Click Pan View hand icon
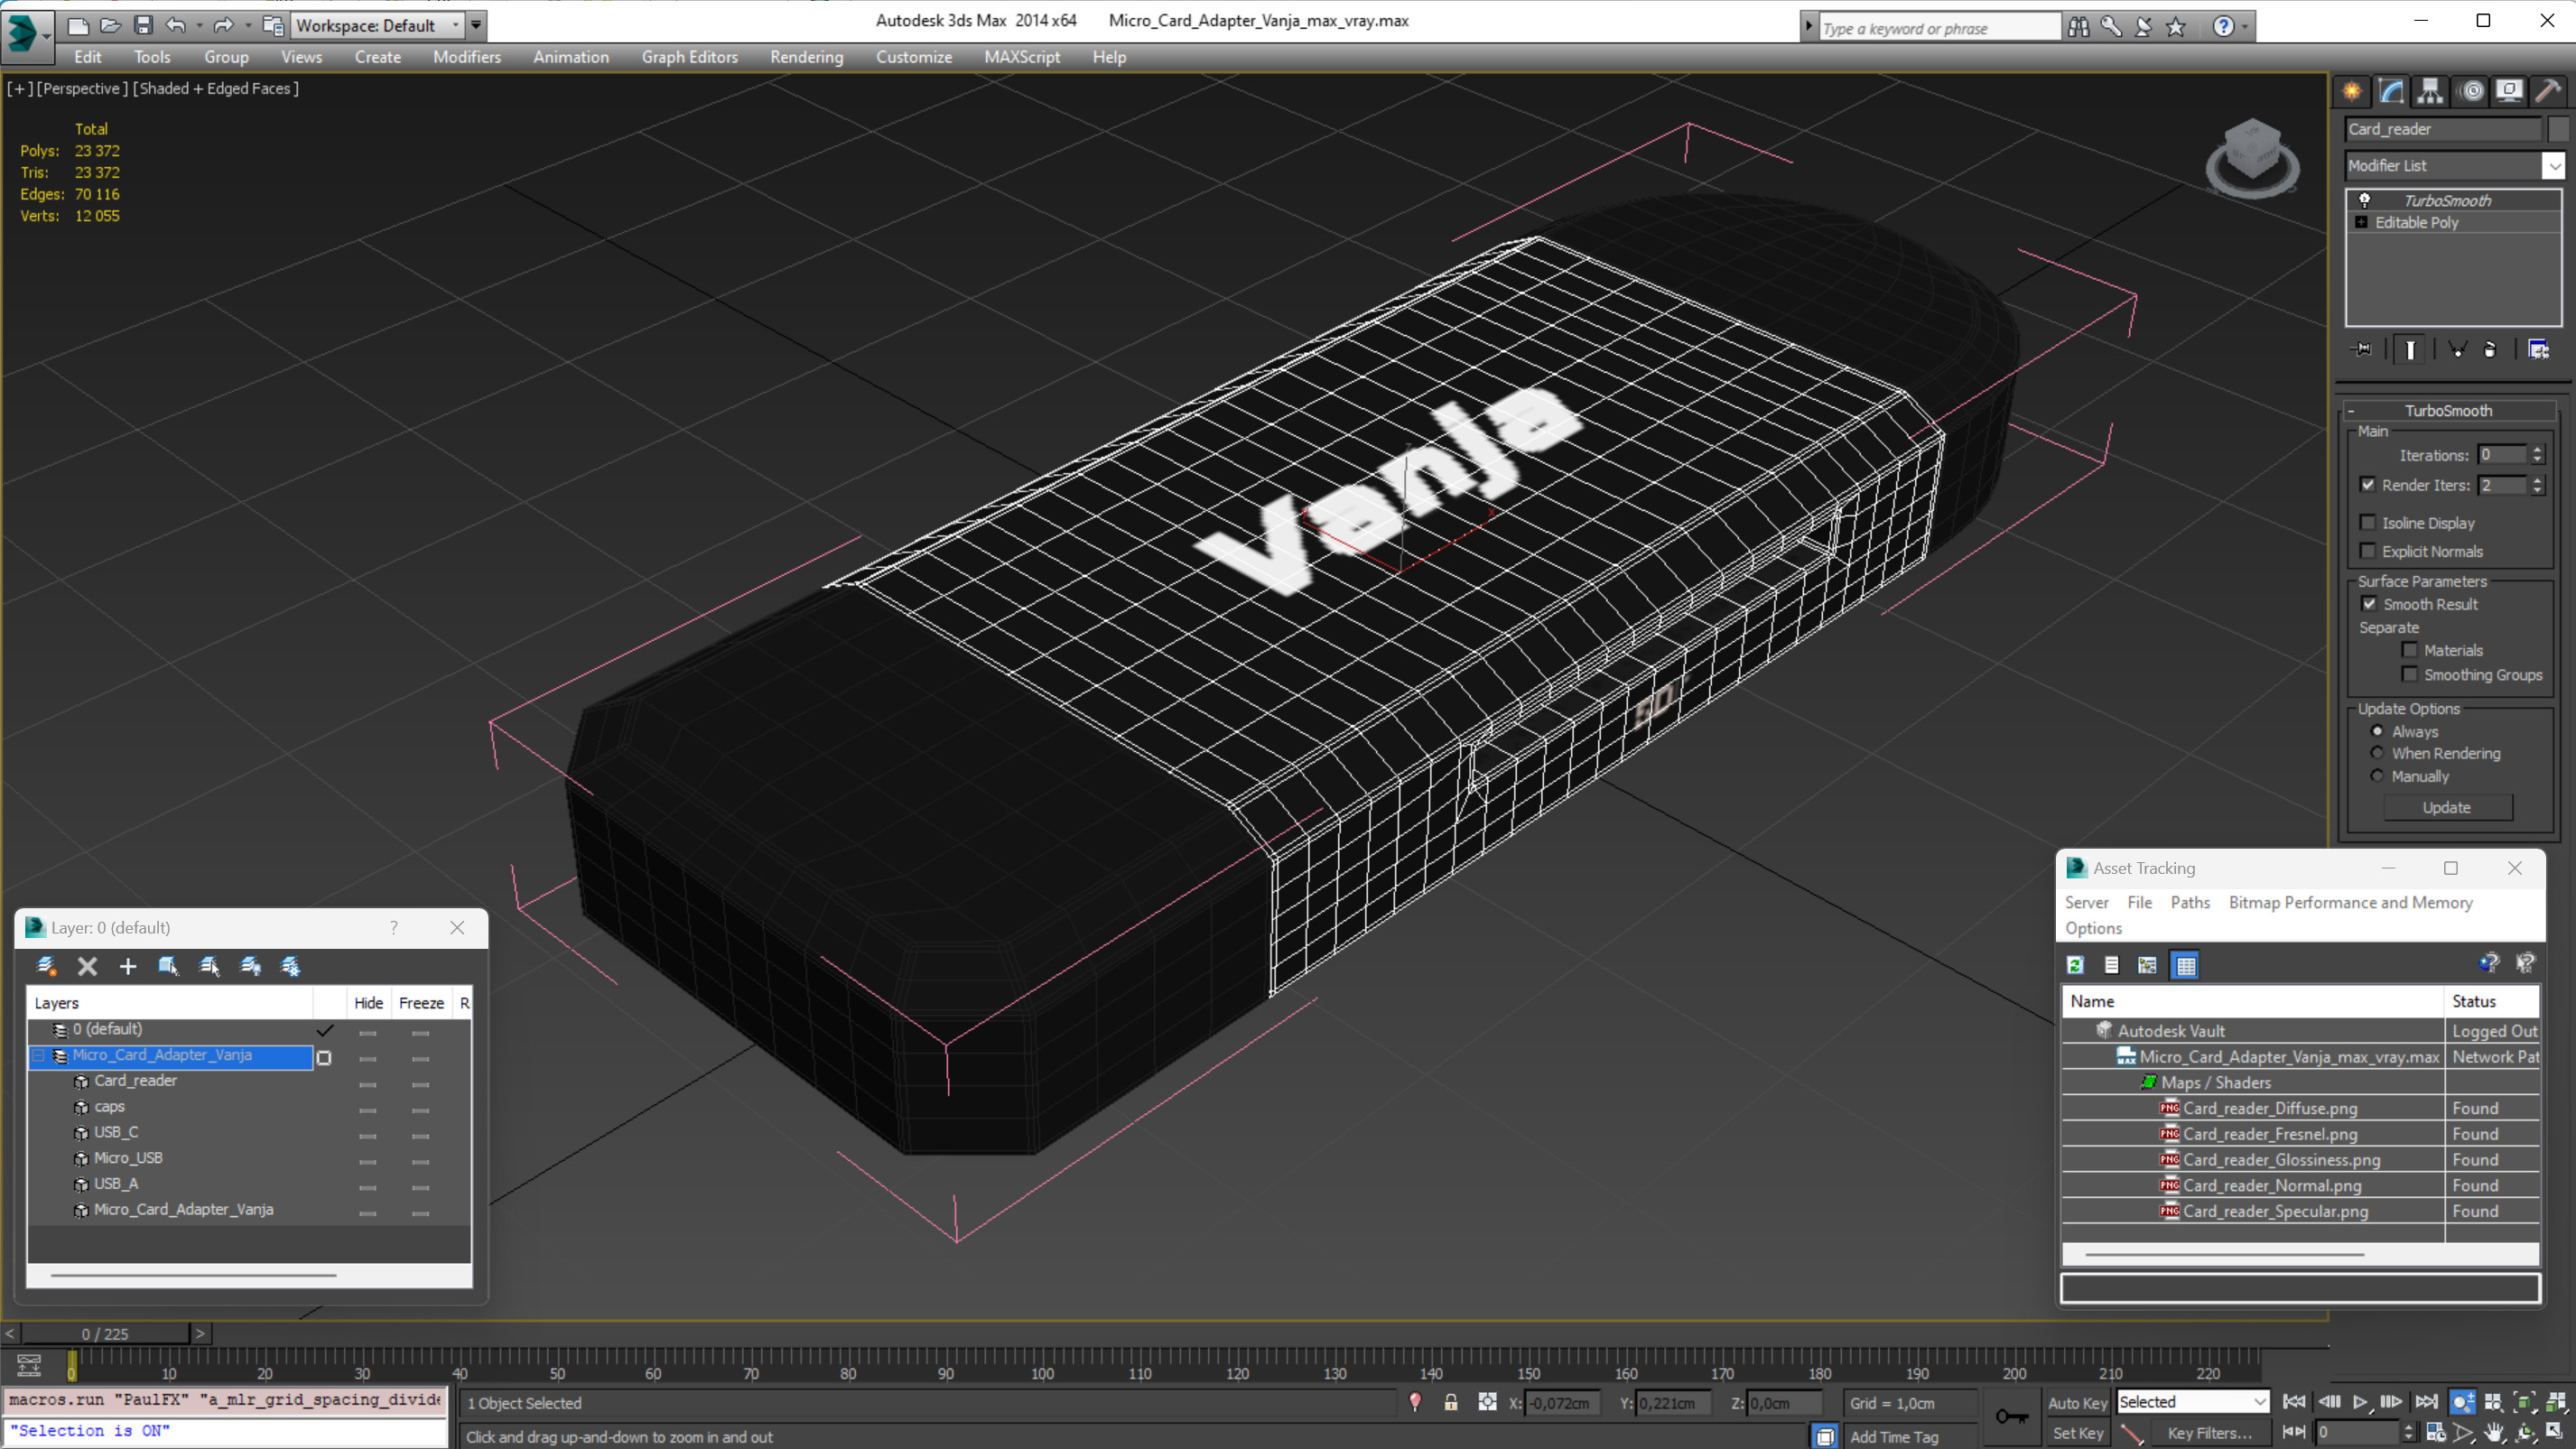 [2493, 1433]
